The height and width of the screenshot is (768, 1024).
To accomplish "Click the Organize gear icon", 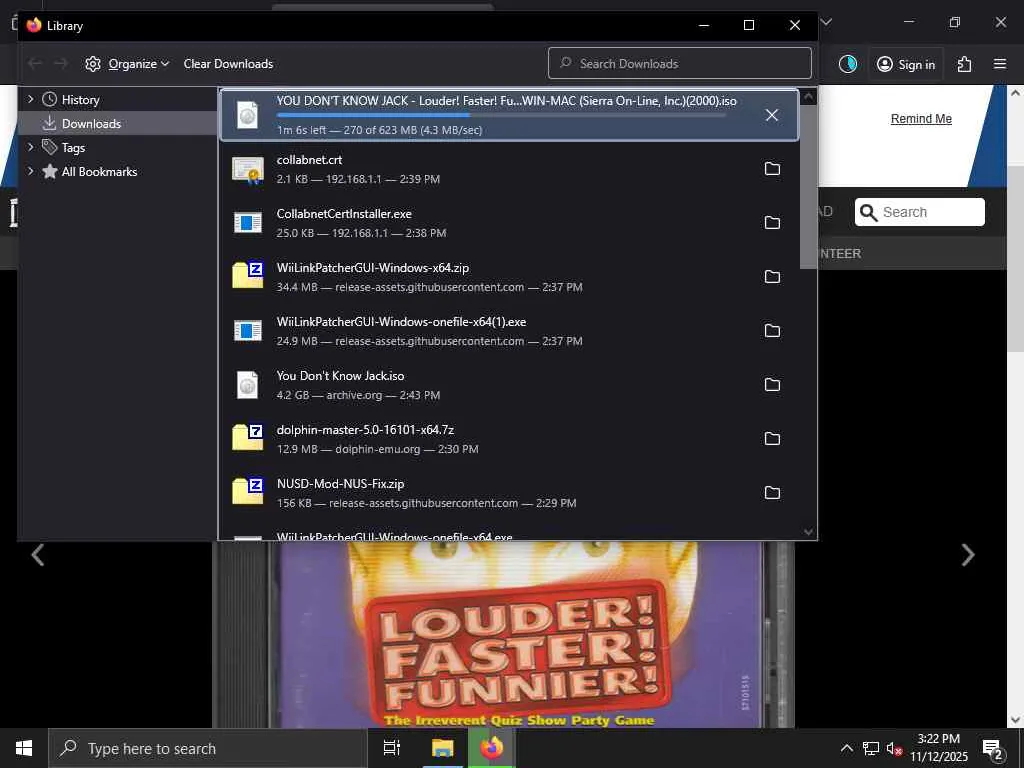I will tap(93, 64).
